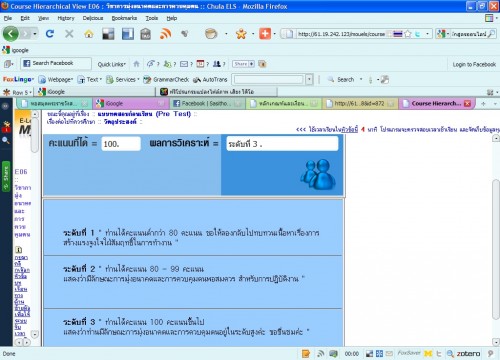Close the Course Hierarchical tab
Viewport: 500px width, 360px height.
[x=467, y=104]
